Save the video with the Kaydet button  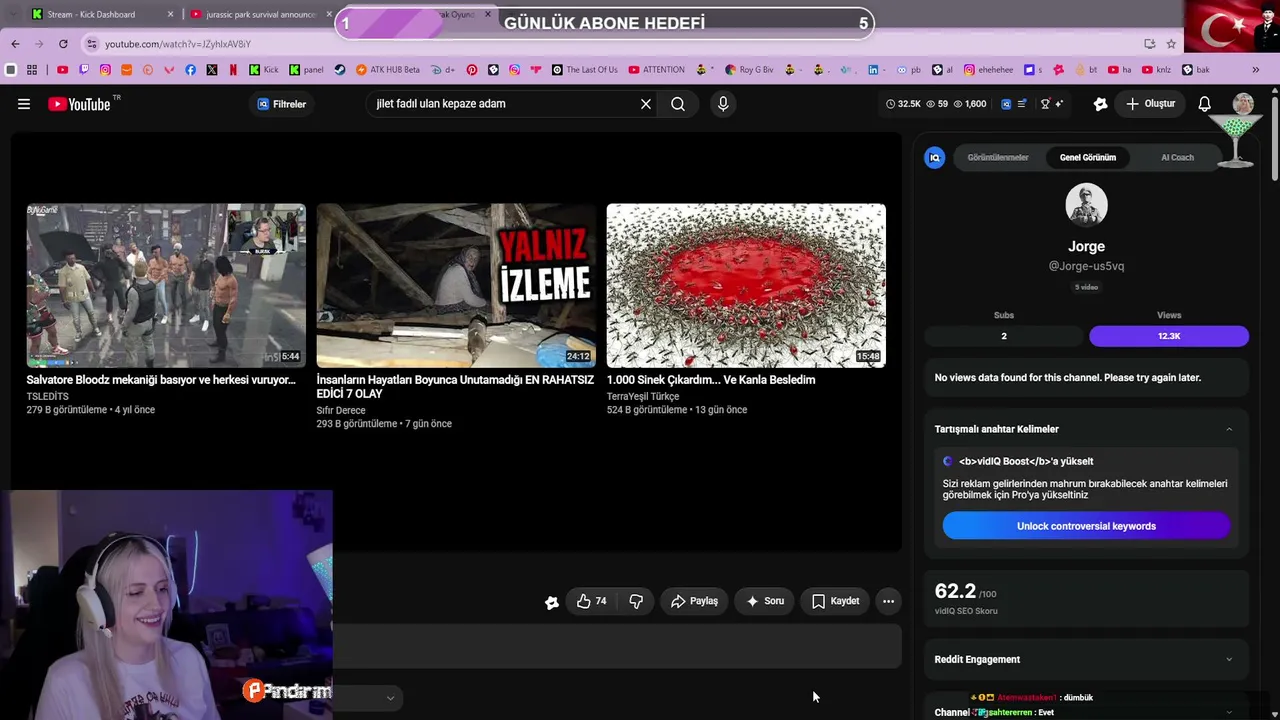(x=835, y=601)
